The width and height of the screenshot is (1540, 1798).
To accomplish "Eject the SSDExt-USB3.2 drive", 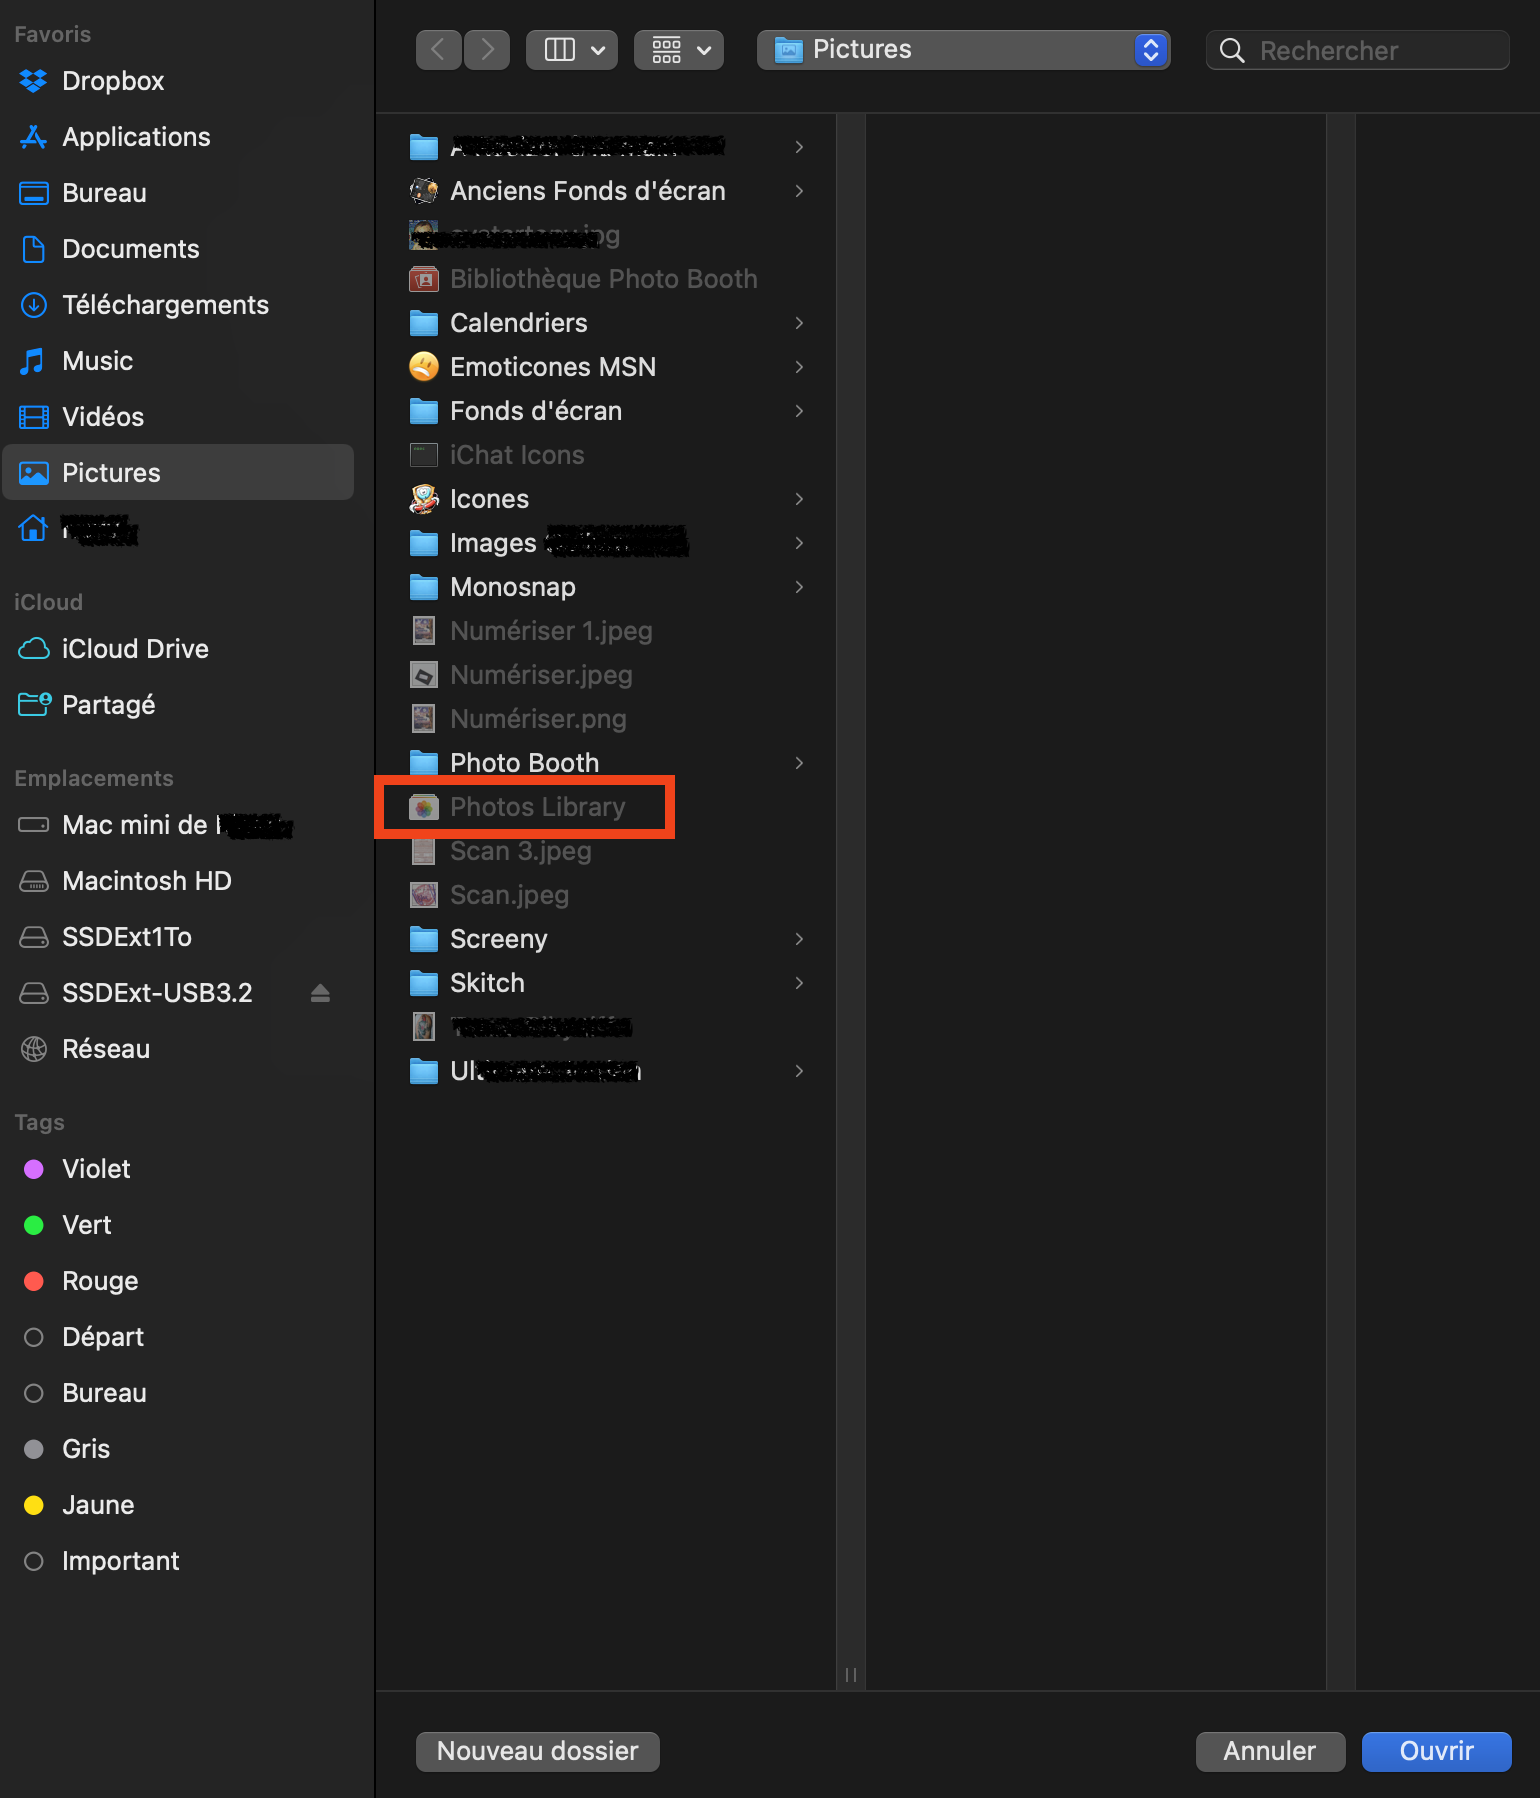I will (x=320, y=993).
